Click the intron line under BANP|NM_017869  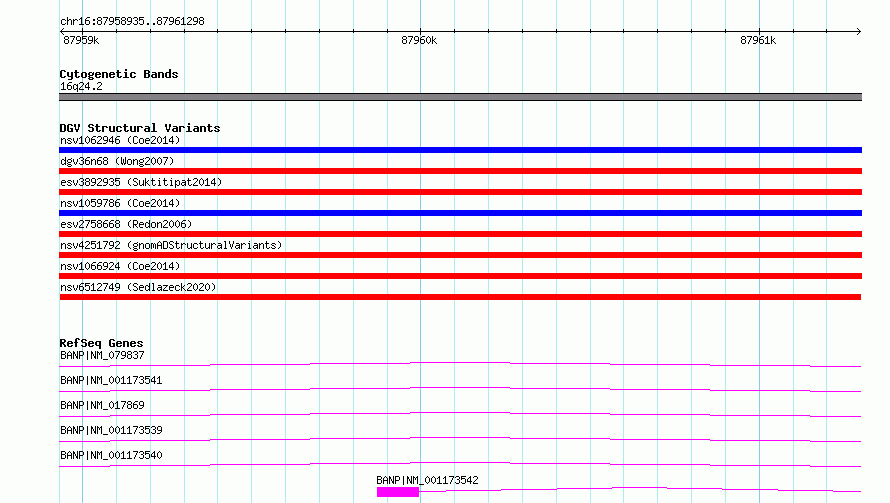pos(460,414)
